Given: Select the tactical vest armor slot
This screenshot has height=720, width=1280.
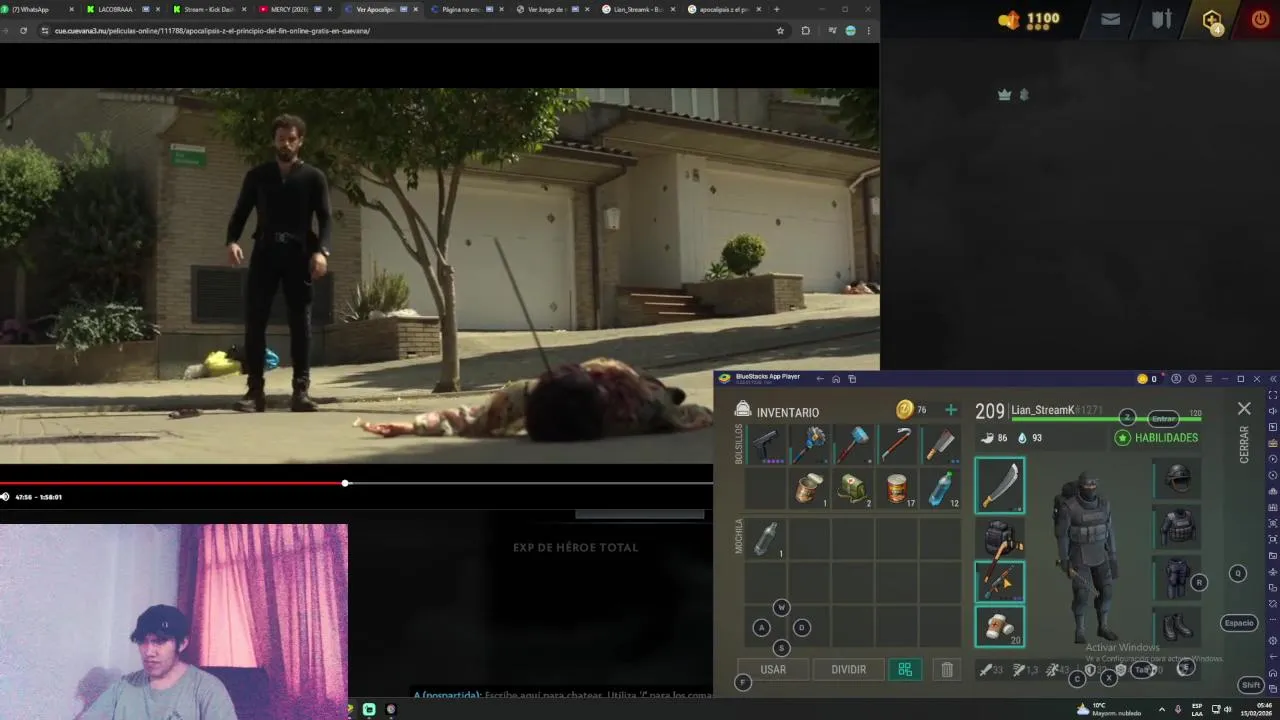Looking at the screenshot, I should [x=1177, y=526].
